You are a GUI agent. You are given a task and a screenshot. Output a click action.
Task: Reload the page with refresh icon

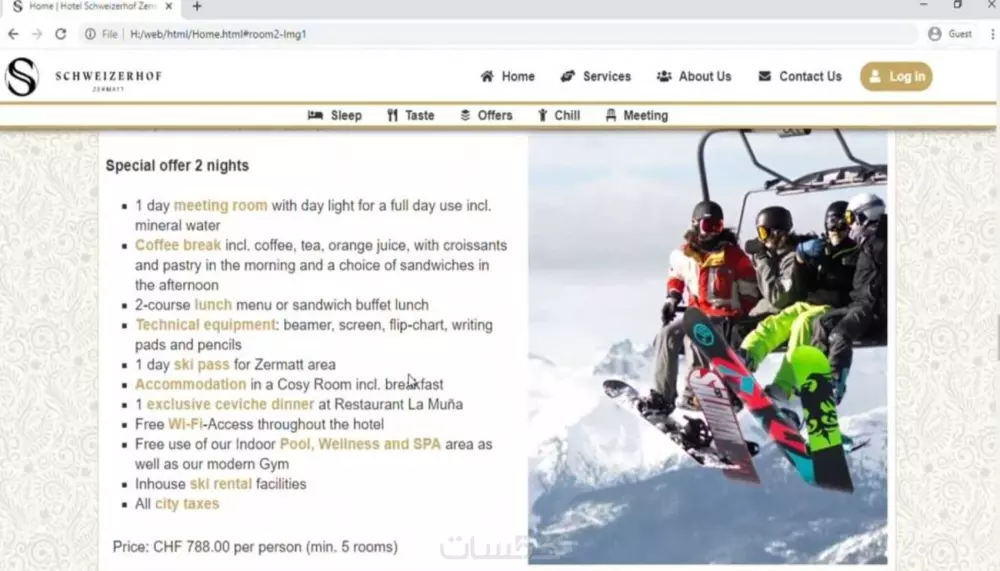61,34
